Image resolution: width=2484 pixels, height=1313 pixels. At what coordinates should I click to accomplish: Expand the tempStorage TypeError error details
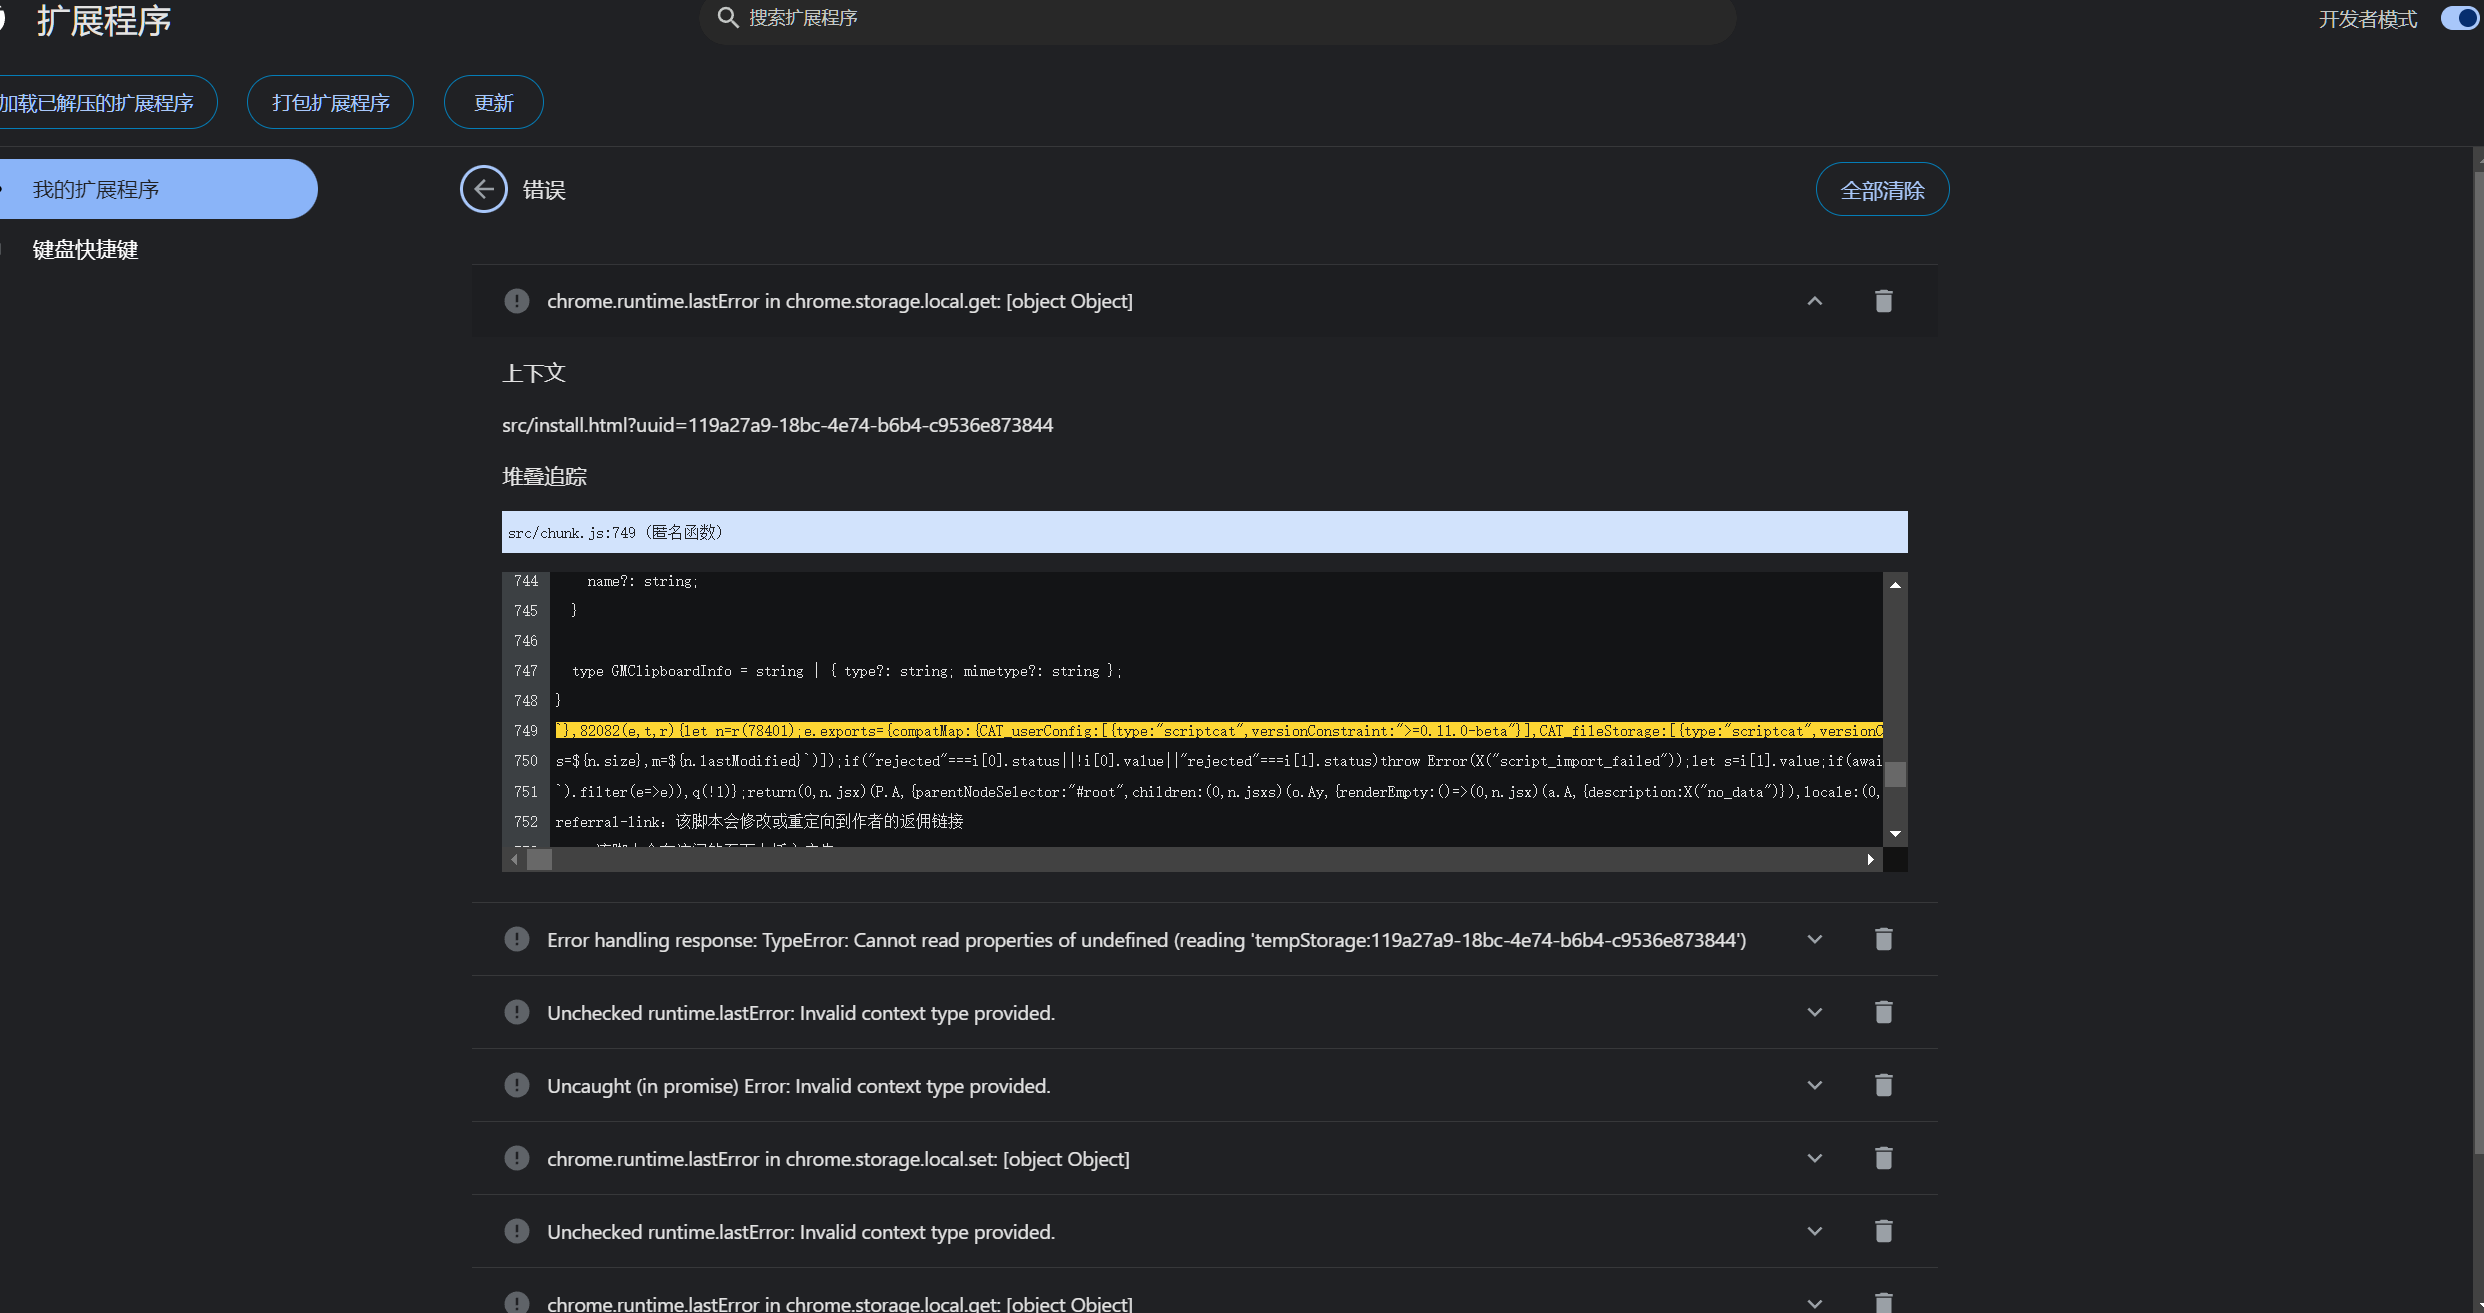tap(1815, 939)
